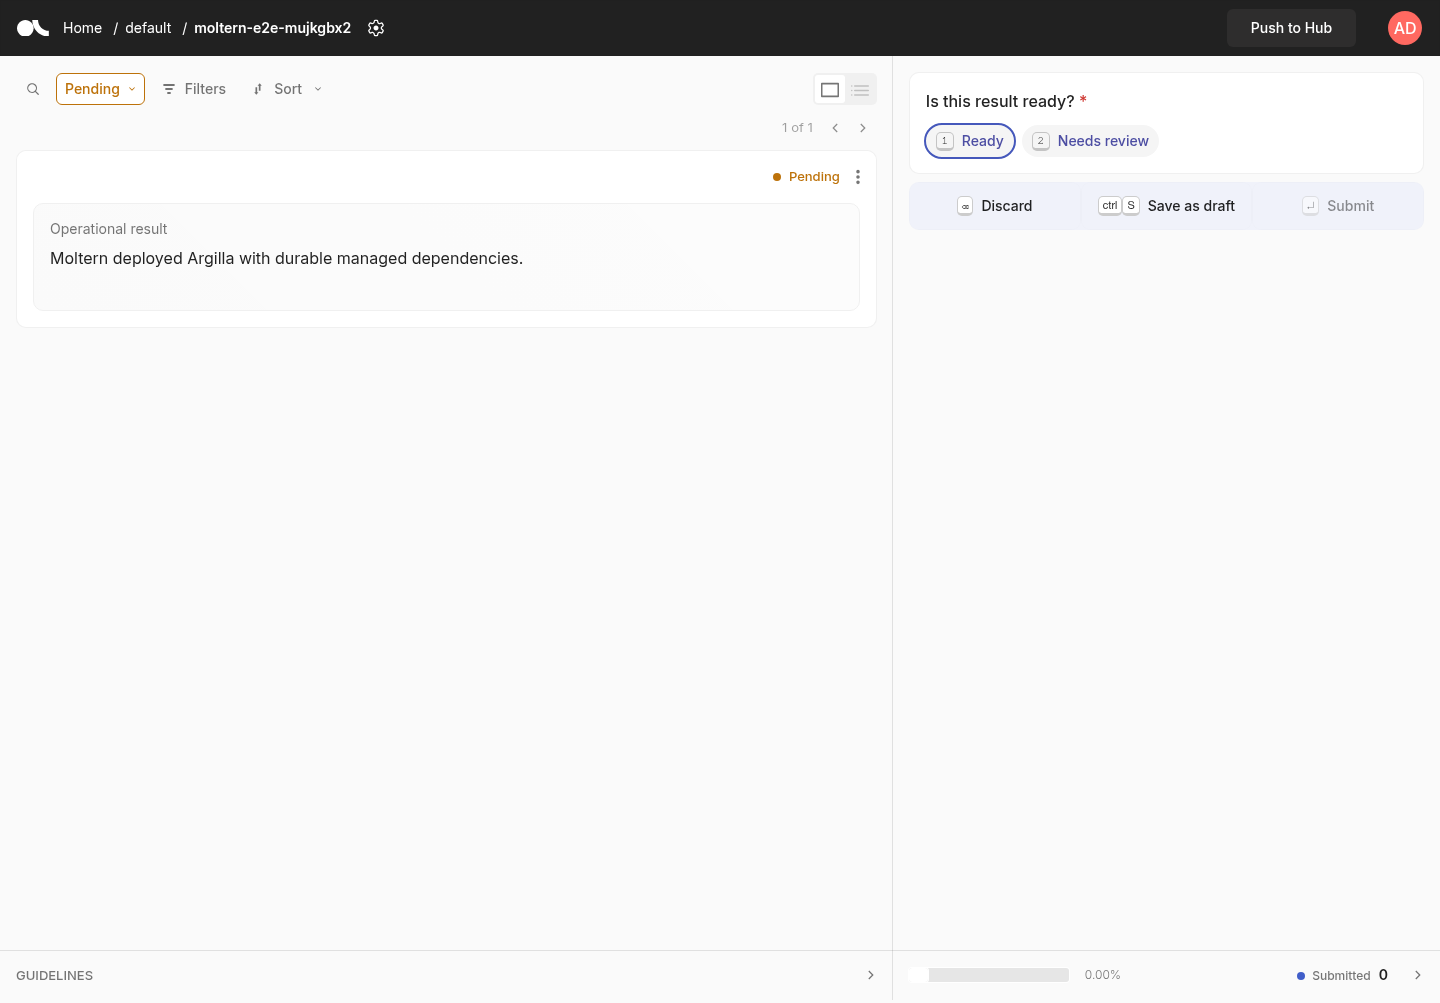This screenshot has height=1003, width=1440.
Task: Expand the Submitted progress details chevron
Action: (1417, 975)
